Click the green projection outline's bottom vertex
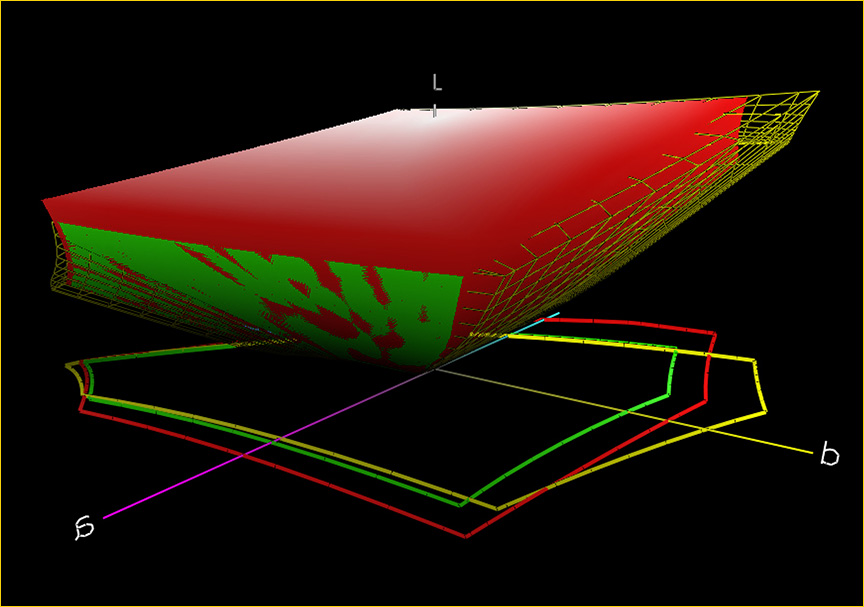 tap(461, 505)
